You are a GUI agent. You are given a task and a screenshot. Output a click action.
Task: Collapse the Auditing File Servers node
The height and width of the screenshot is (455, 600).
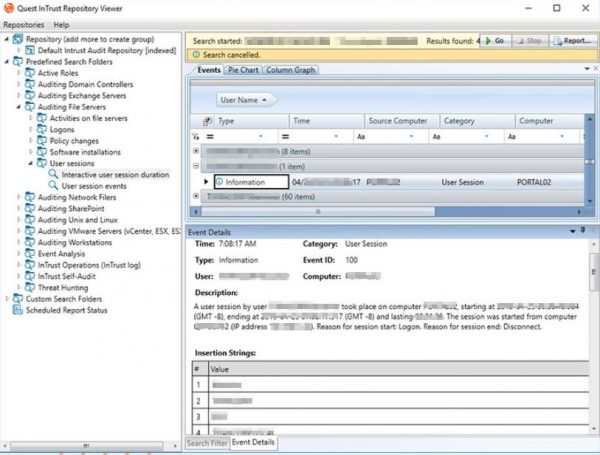19,107
